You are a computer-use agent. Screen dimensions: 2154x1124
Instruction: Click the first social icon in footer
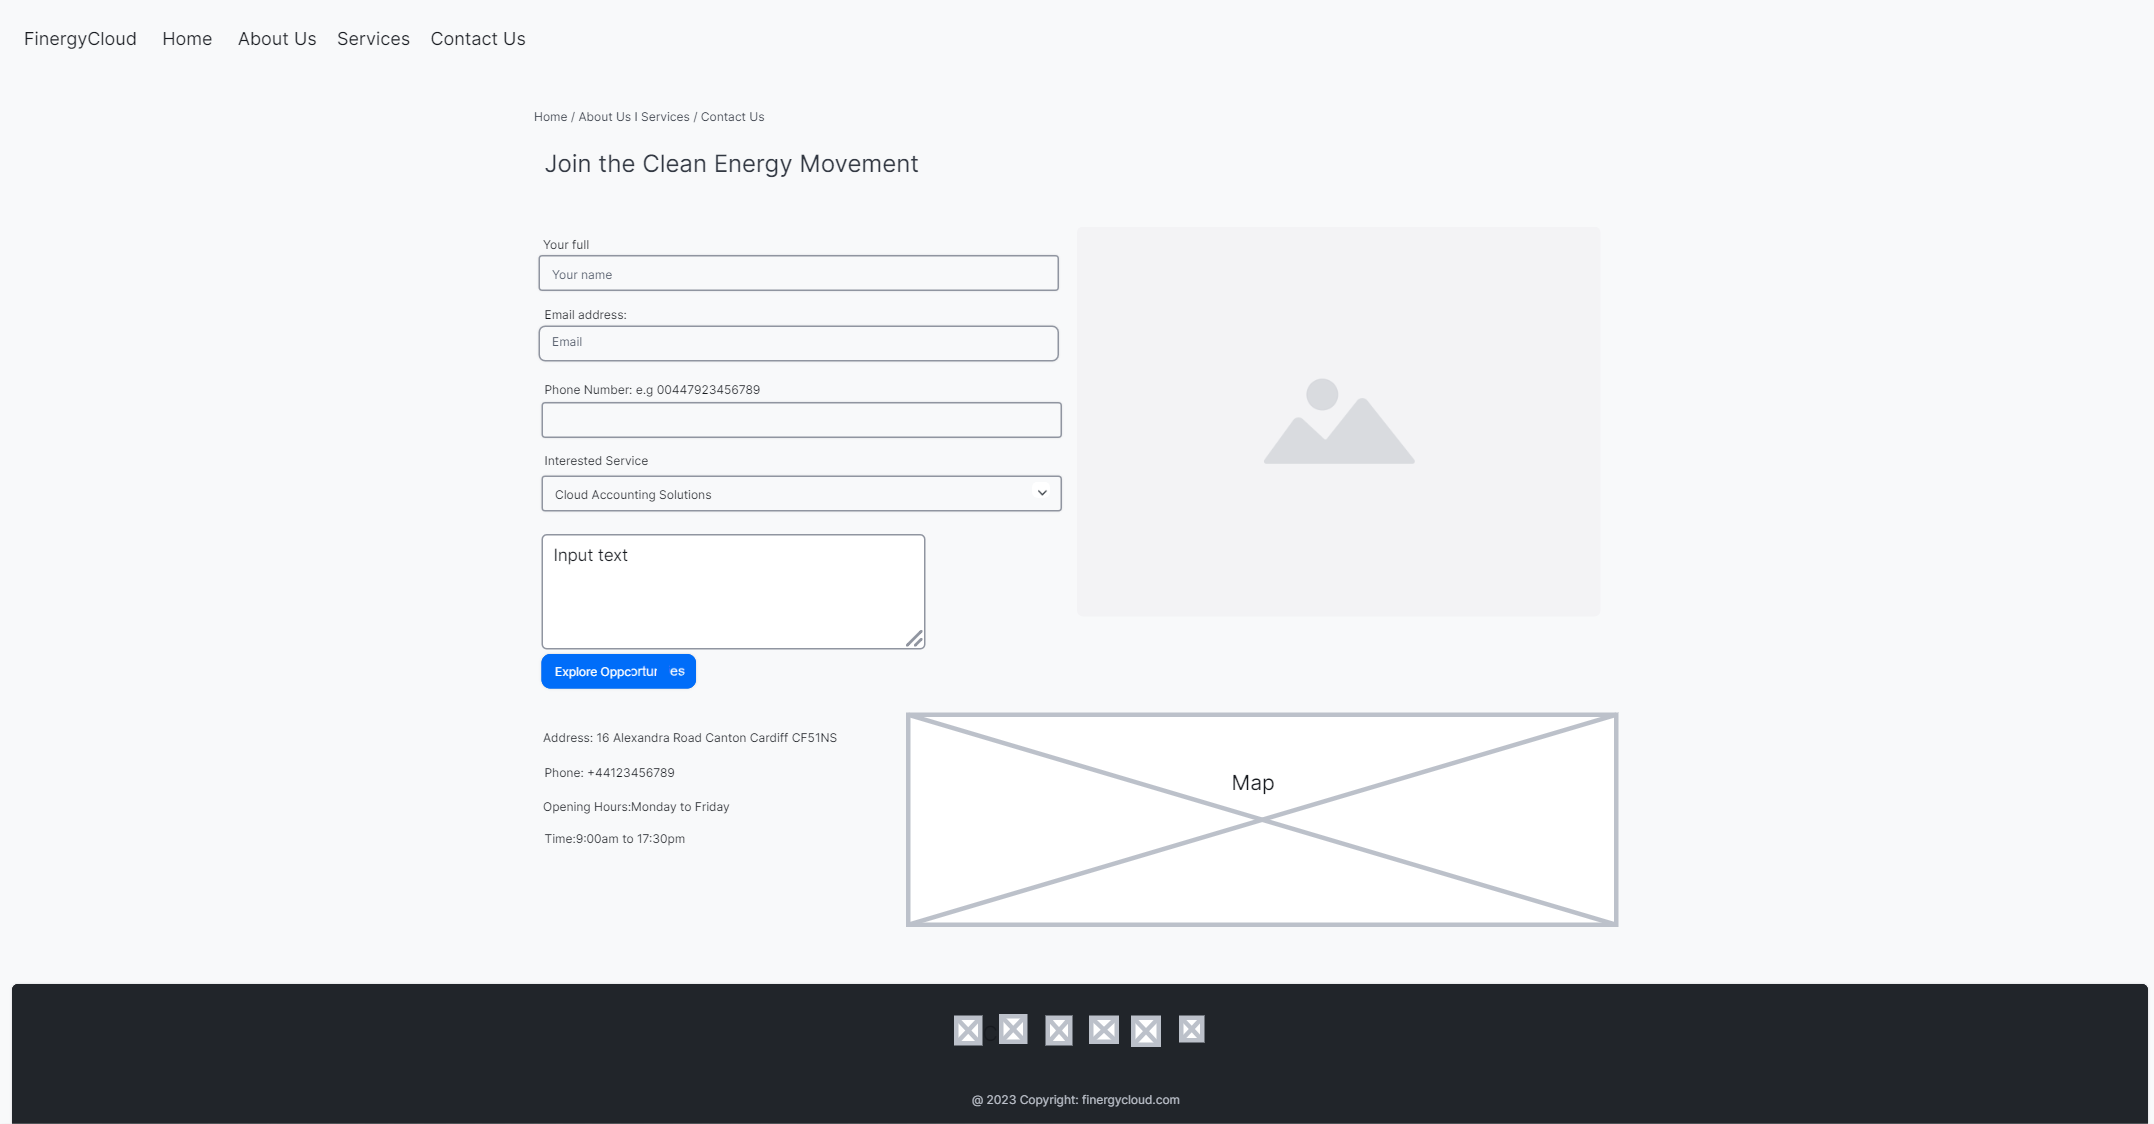(967, 1031)
